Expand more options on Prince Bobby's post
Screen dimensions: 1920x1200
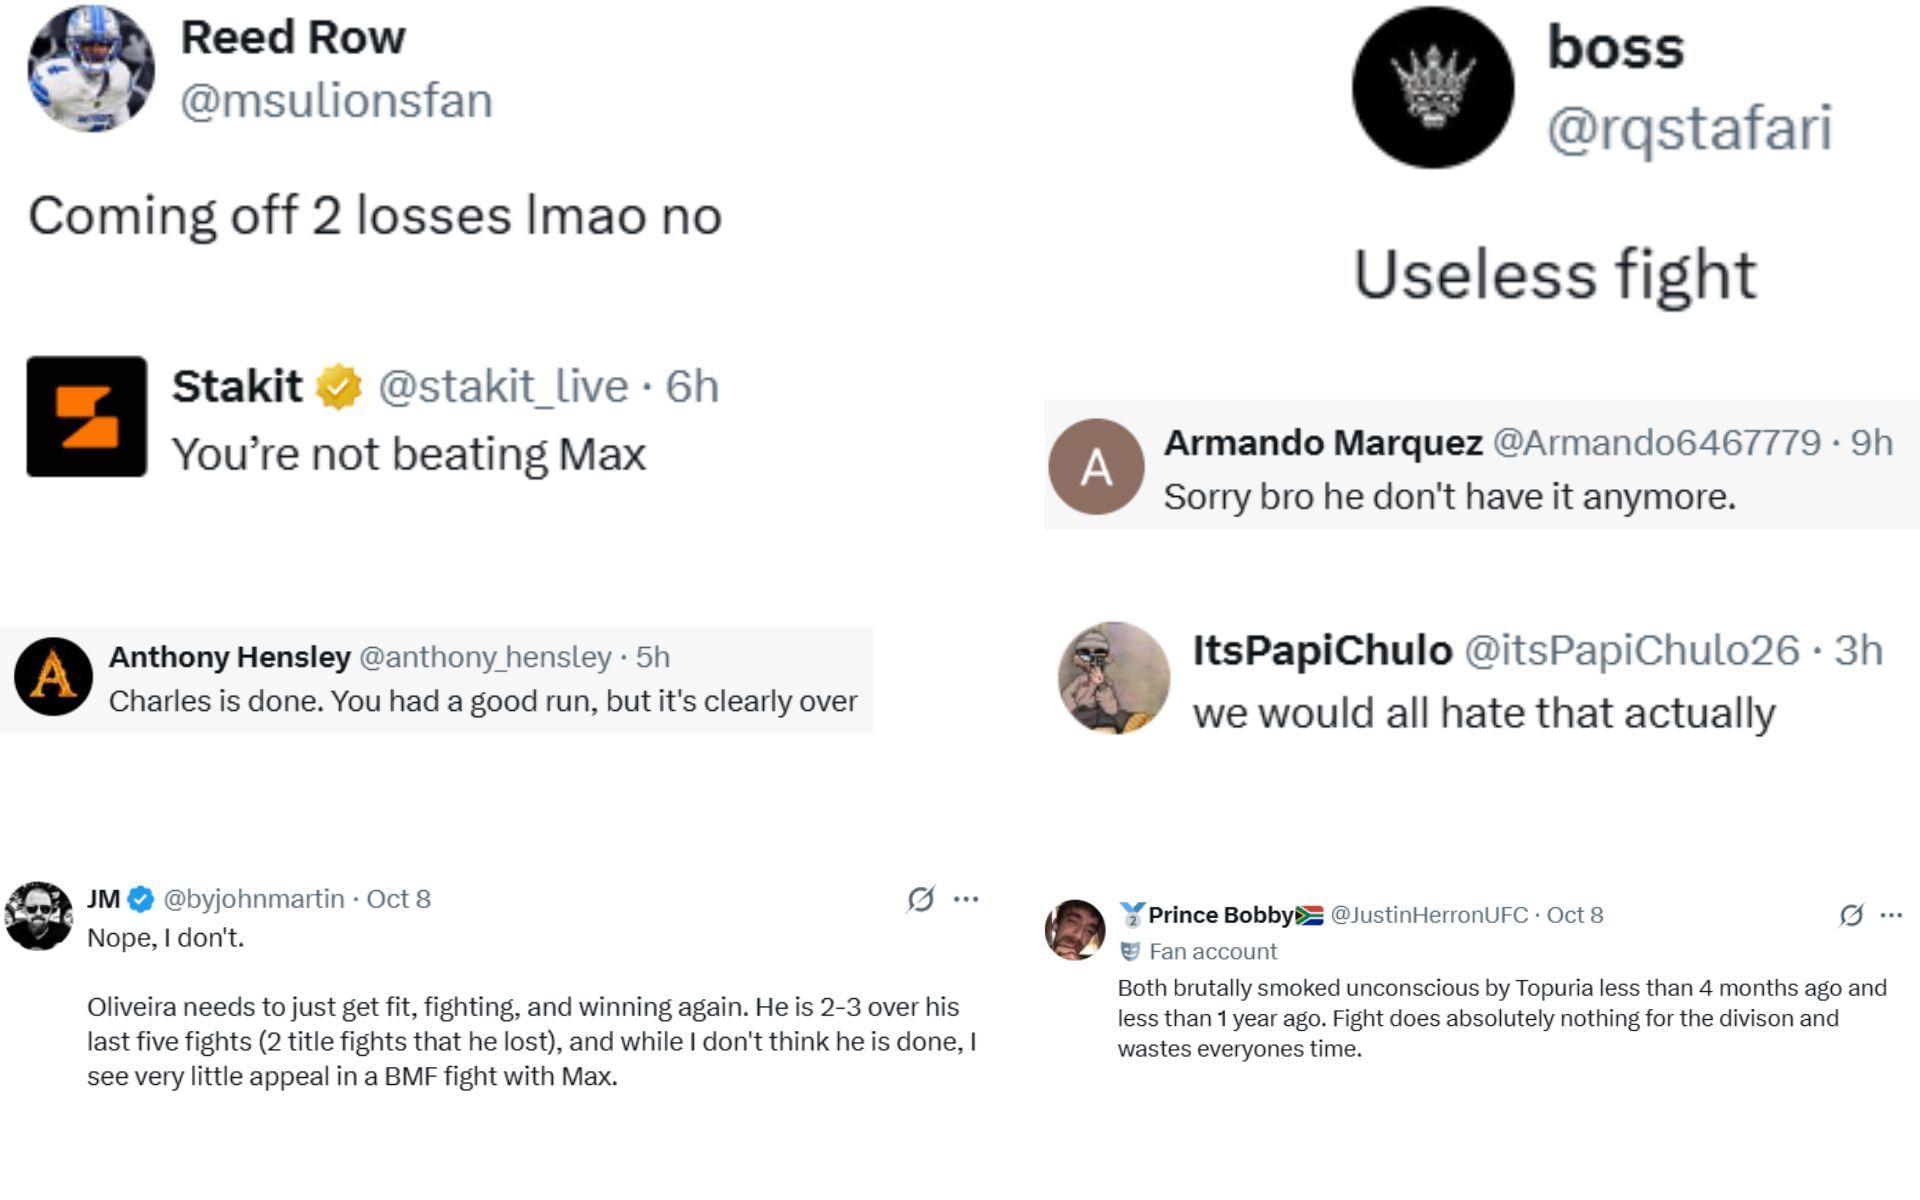pos(1891,915)
